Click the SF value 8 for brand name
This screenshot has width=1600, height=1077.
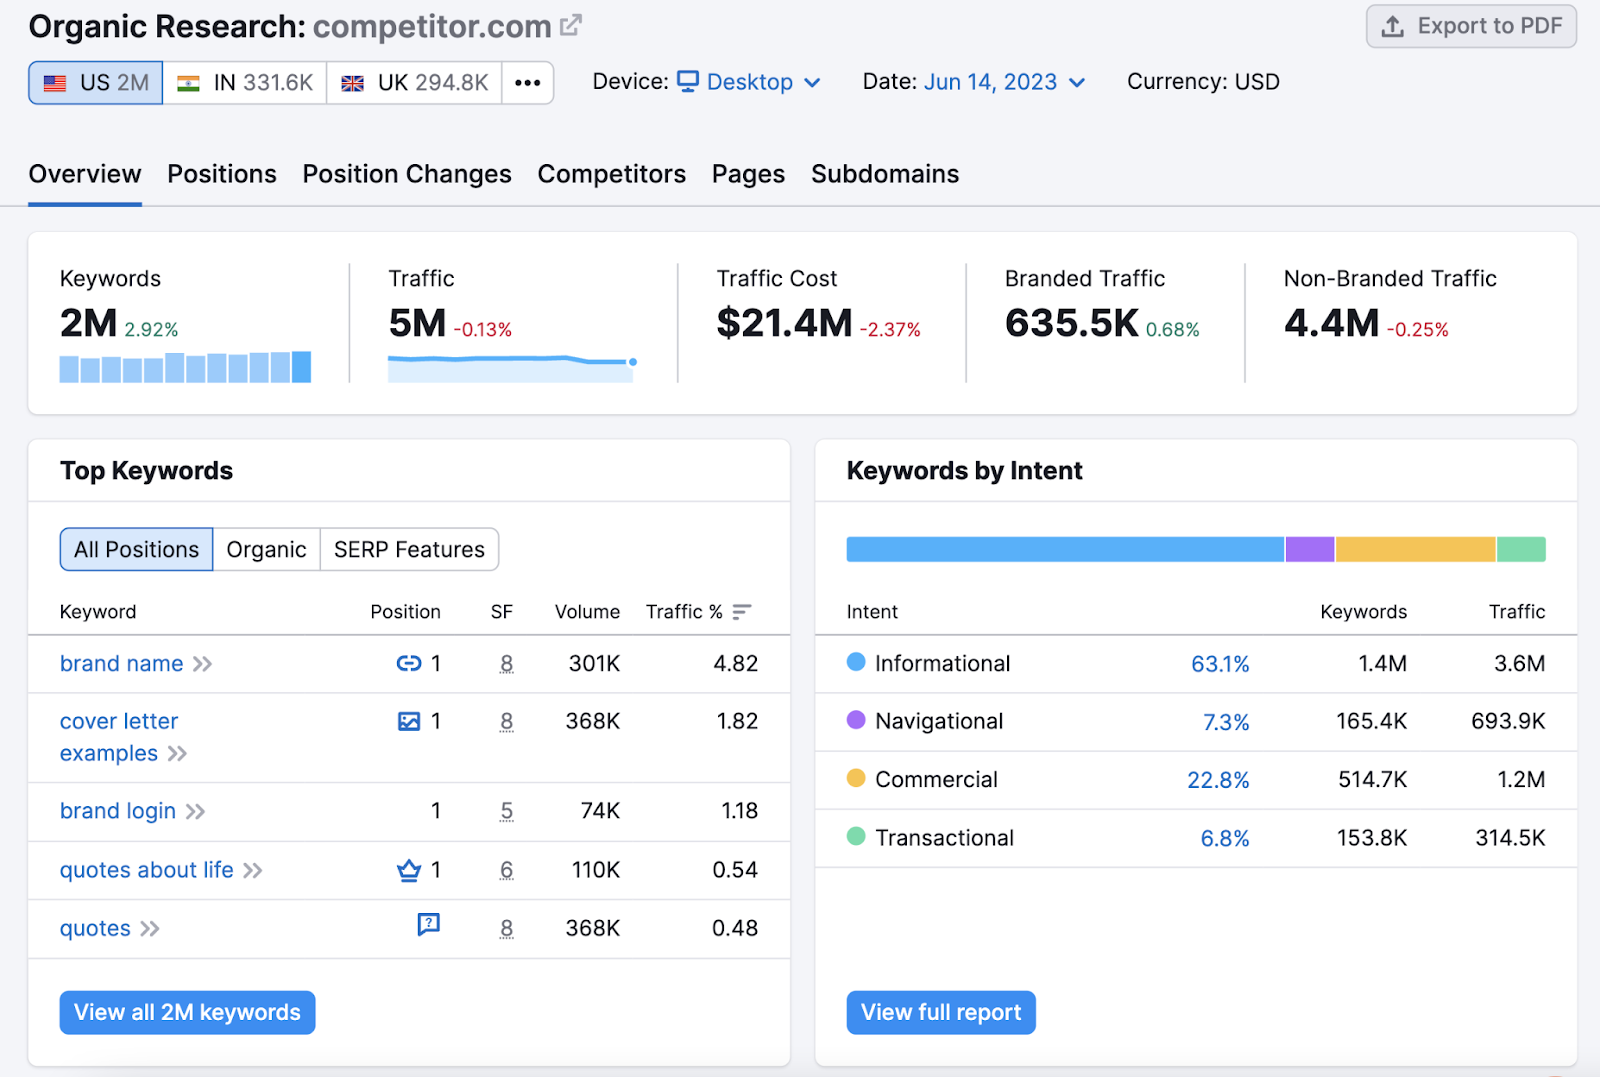(507, 663)
